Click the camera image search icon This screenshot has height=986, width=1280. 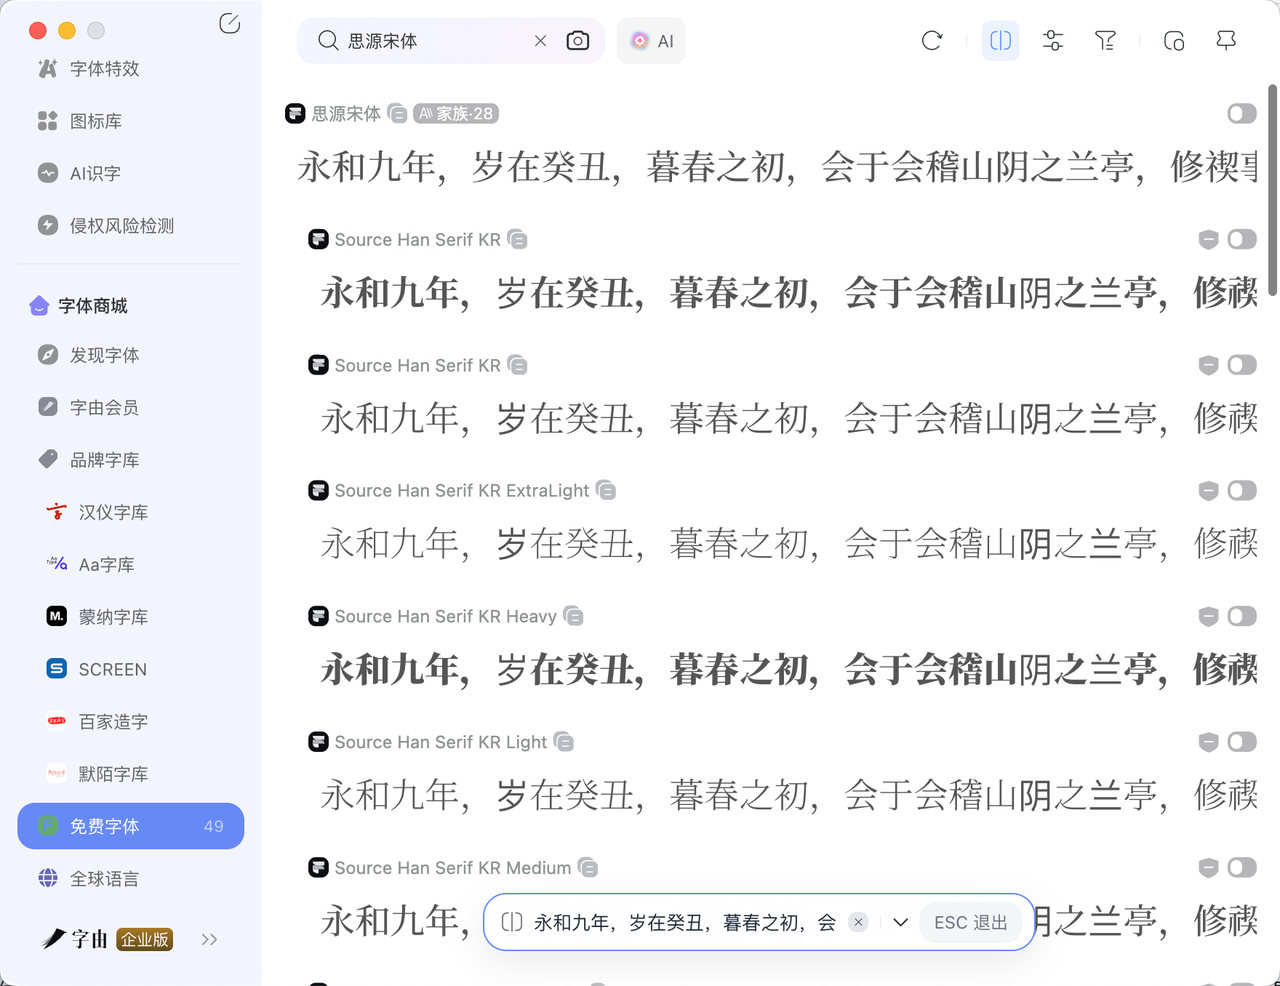[x=578, y=41]
